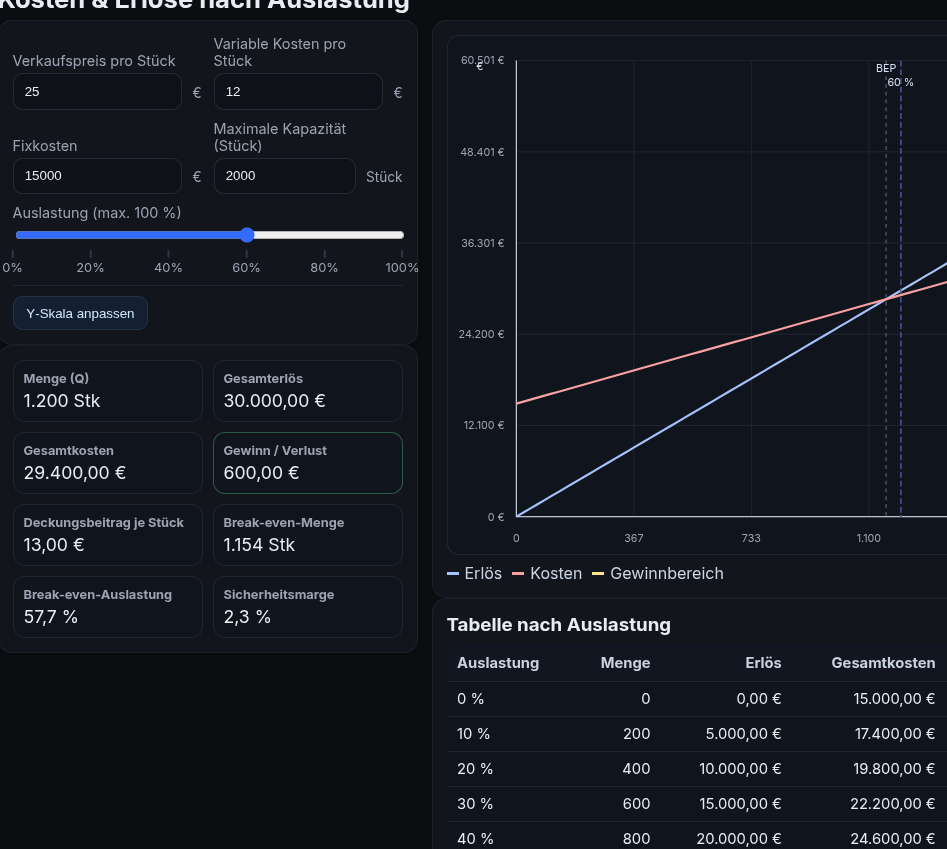Click Erlös cell 5.000,00 €
Viewport: 947px width, 849px height.
pyautogui.click(x=743, y=734)
